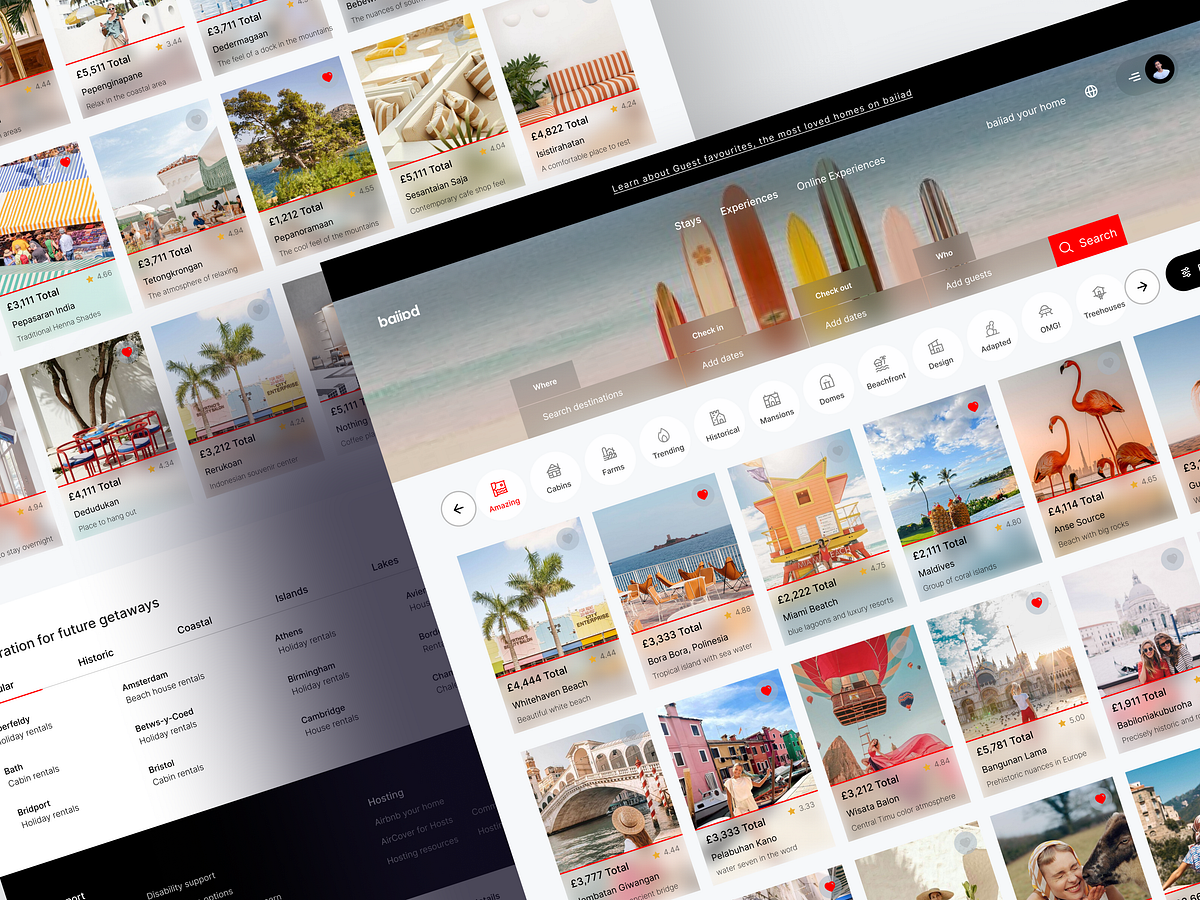Open the Historical category filter
The image size is (1200, 900).
[721, 418]
